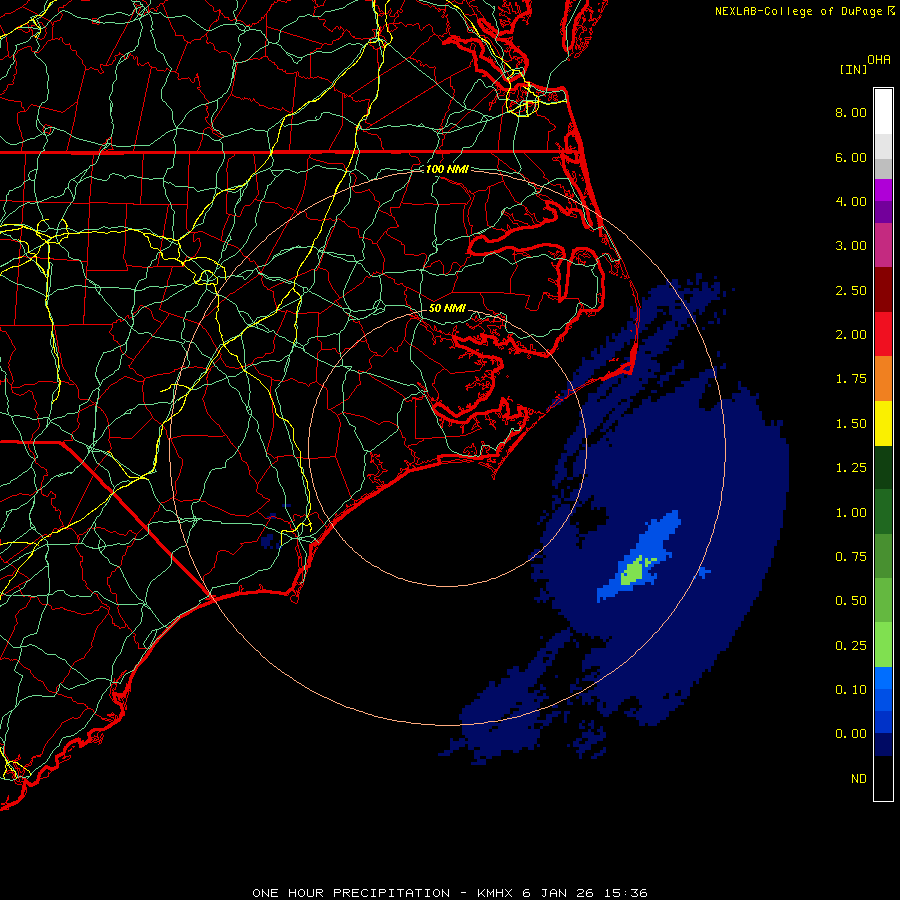Click the 6.00 legend value
The width and height of the screenshot is (900, 900).
[x=851, y=157]
